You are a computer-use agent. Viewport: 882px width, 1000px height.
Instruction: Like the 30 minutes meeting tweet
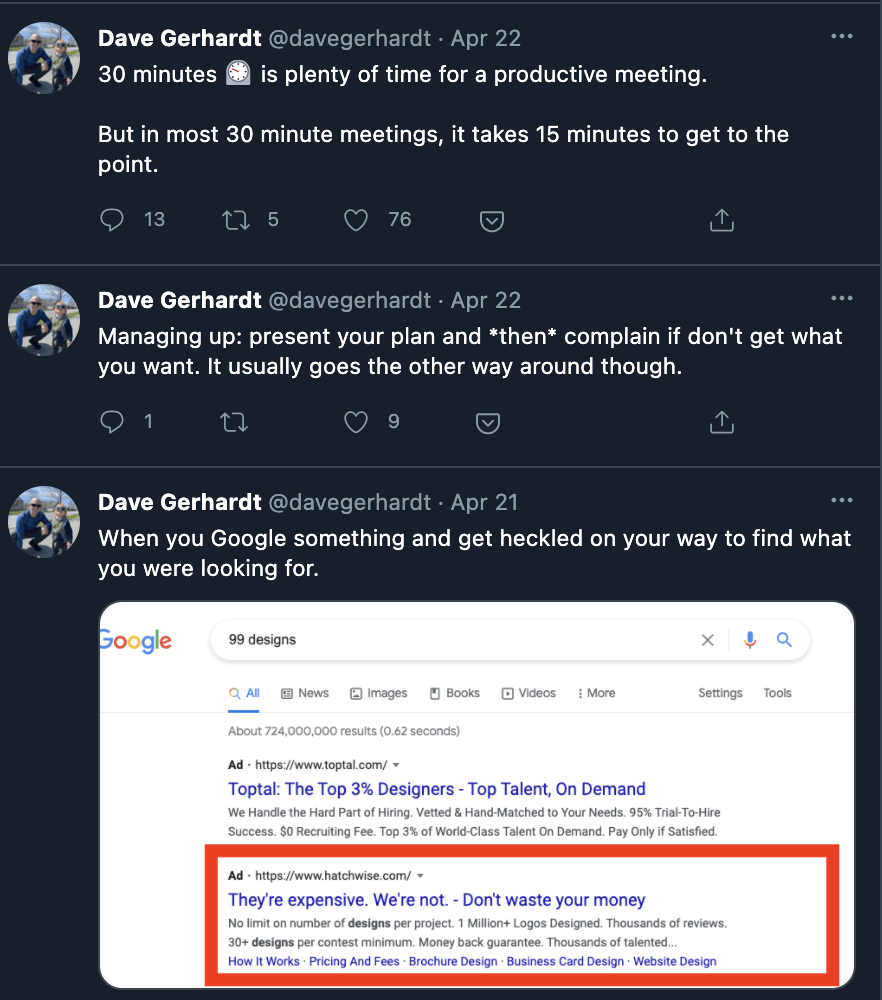(356, 220)
